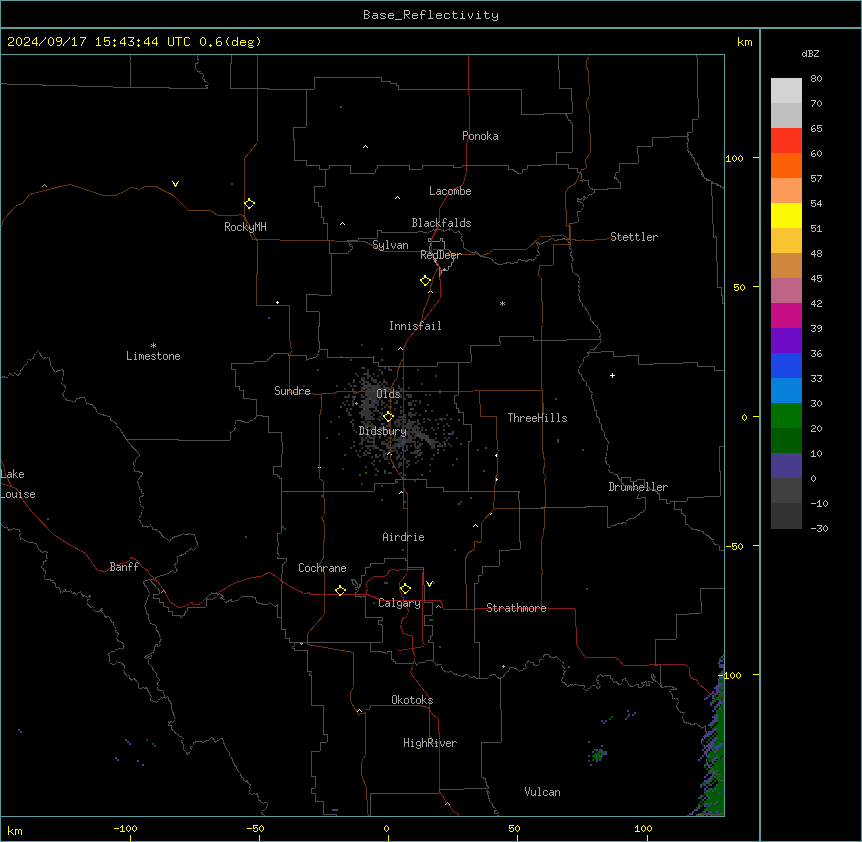862x842 pixels.
Task: Click the Ponoka city label
Action: [480, 136]
